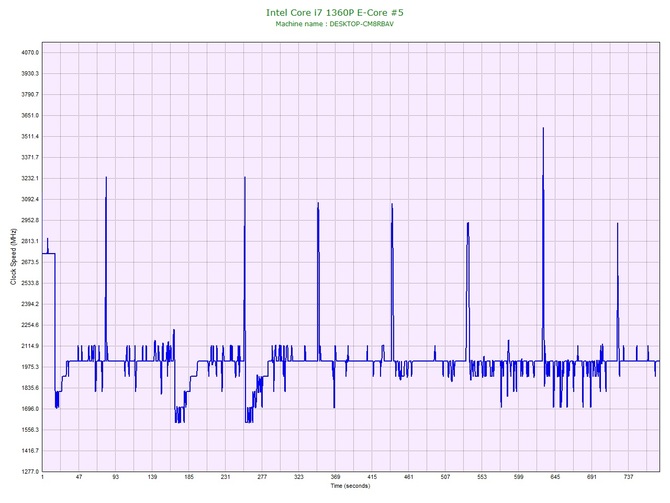Click the x-axis tick label 599
The height and width of the screenshot is (503, 670).
[519, 477]
